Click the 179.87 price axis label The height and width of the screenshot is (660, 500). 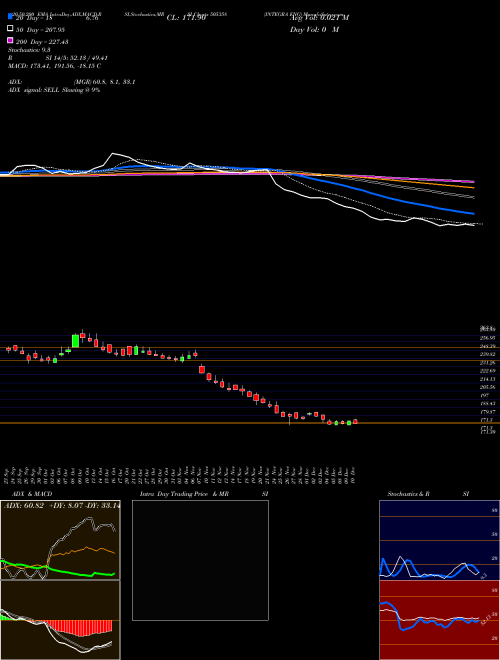coord(489,412)
